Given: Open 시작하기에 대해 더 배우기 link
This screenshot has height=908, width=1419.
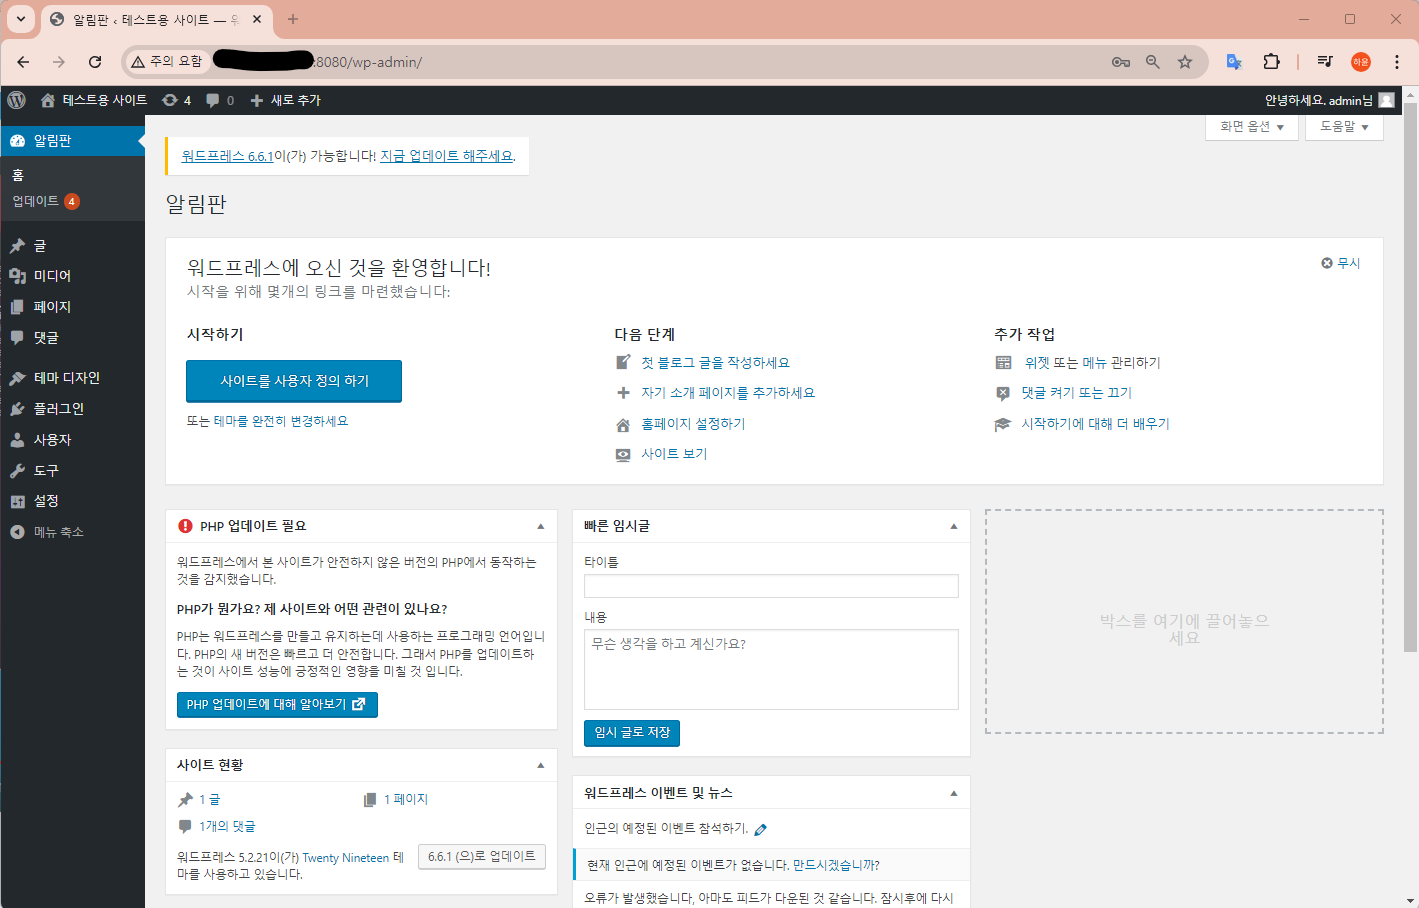Looking at the screenshot, I should [x=1095, y=424].
